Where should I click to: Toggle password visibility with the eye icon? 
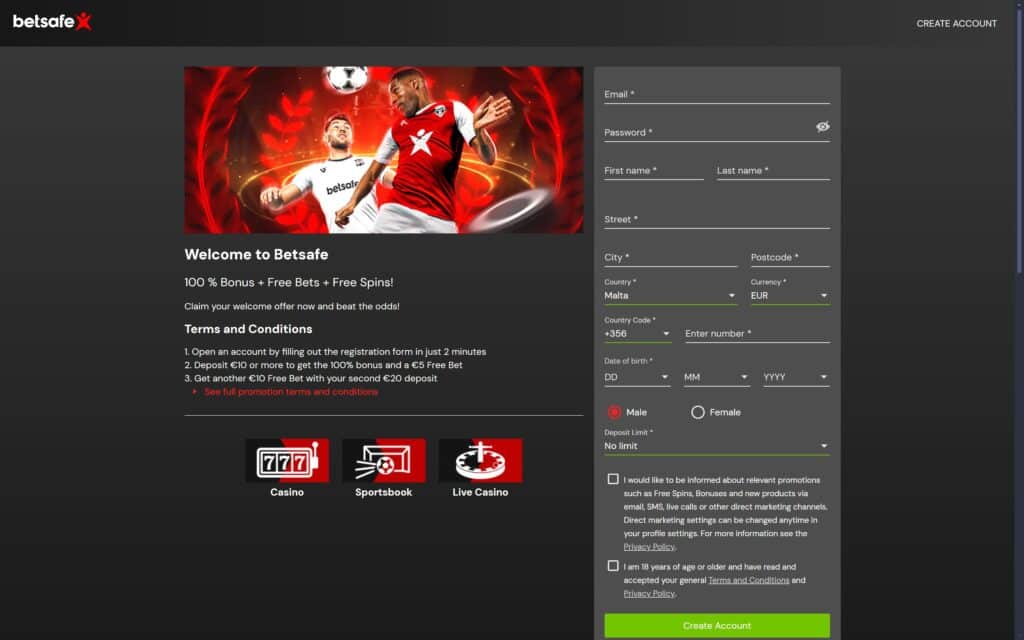[x=822, y=127]
